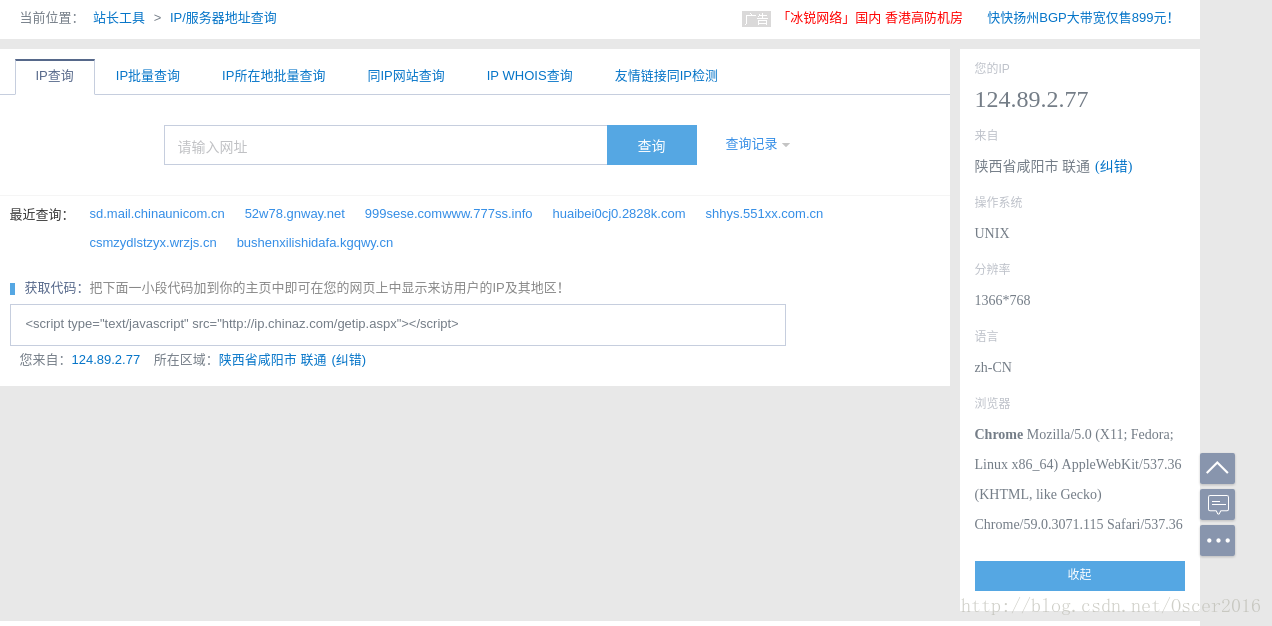This screenshot has width=1272, height=626.
Task: Click the 1366*768 resolution value
Action: pos(1003,301)
